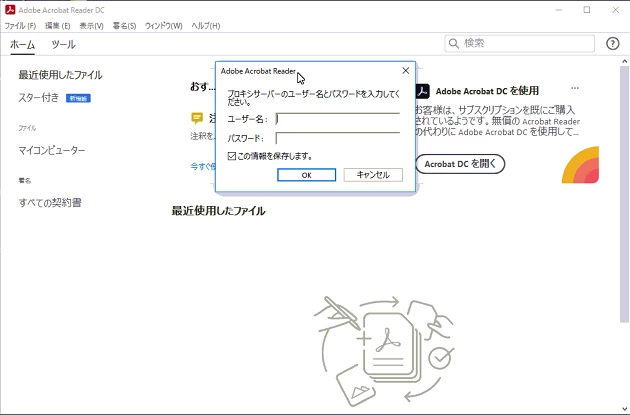
Task: Confirm the dialog with OK button
Action: (x=307, y=175)
